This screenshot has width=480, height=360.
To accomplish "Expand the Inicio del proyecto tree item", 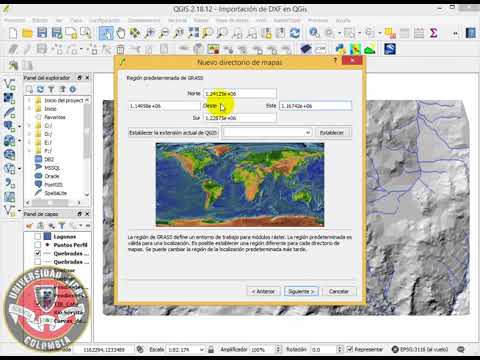I will click(x=29, y=100).
